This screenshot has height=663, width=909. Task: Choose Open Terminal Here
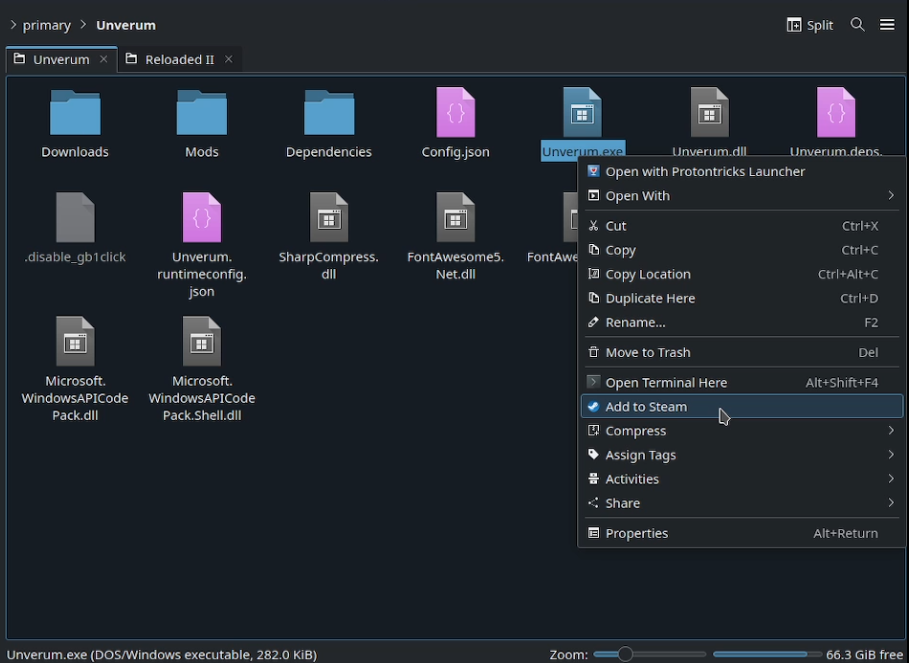742,382
